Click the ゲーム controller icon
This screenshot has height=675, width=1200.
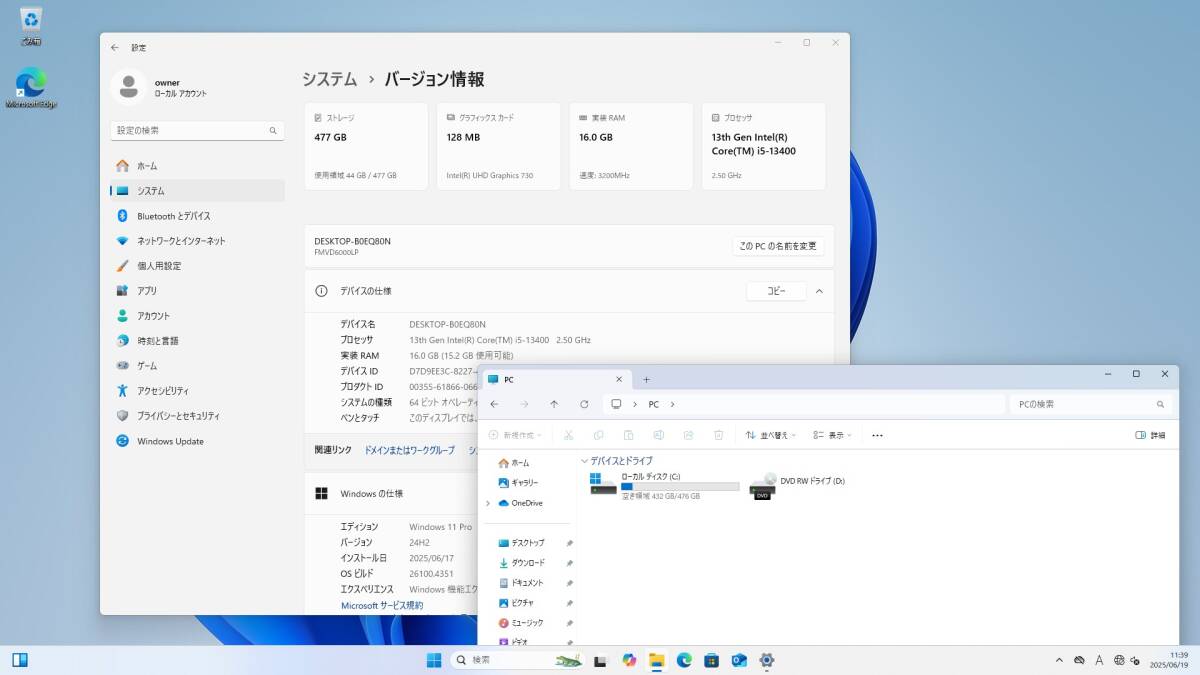pyautogui.click(x=122, y=366)
